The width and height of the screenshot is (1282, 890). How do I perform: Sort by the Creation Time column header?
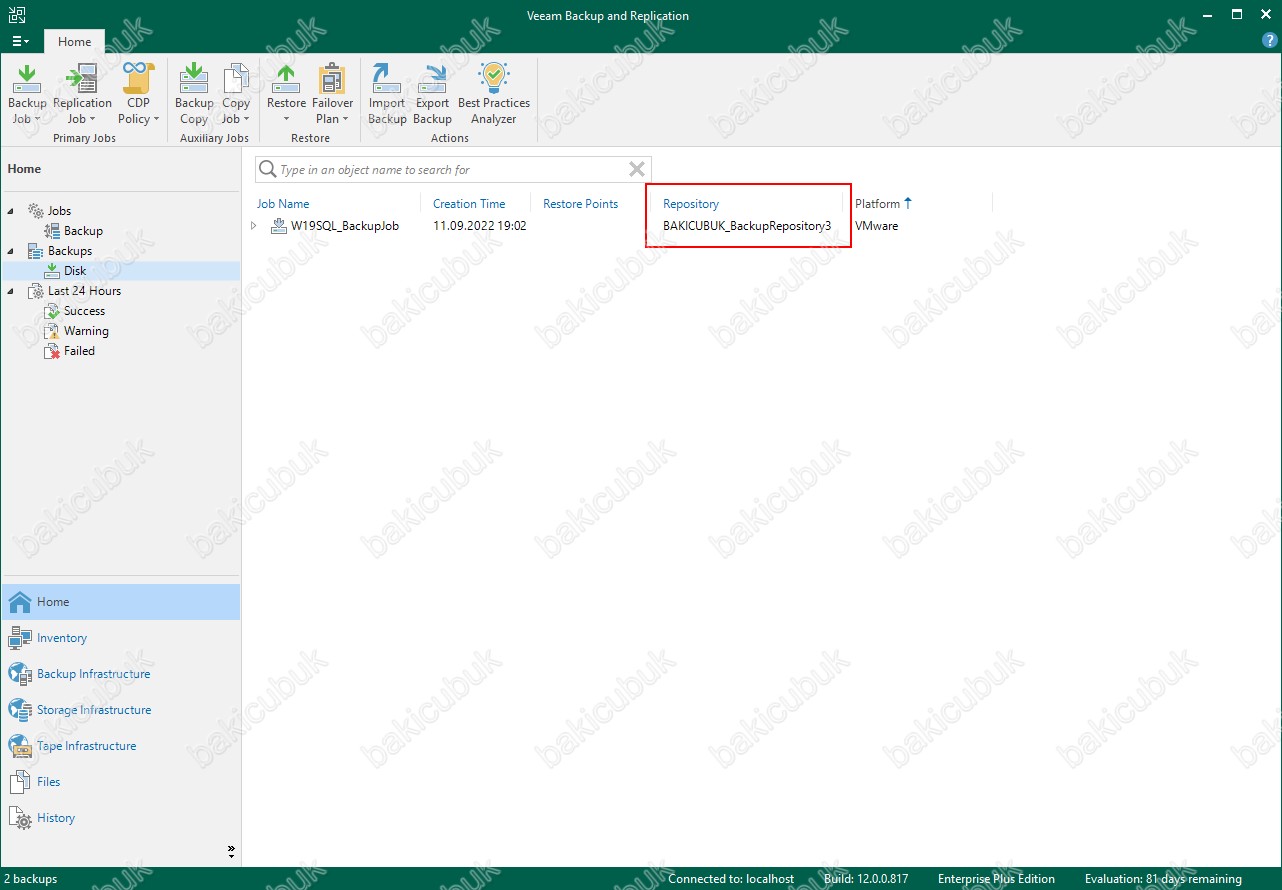pos(469,204)
